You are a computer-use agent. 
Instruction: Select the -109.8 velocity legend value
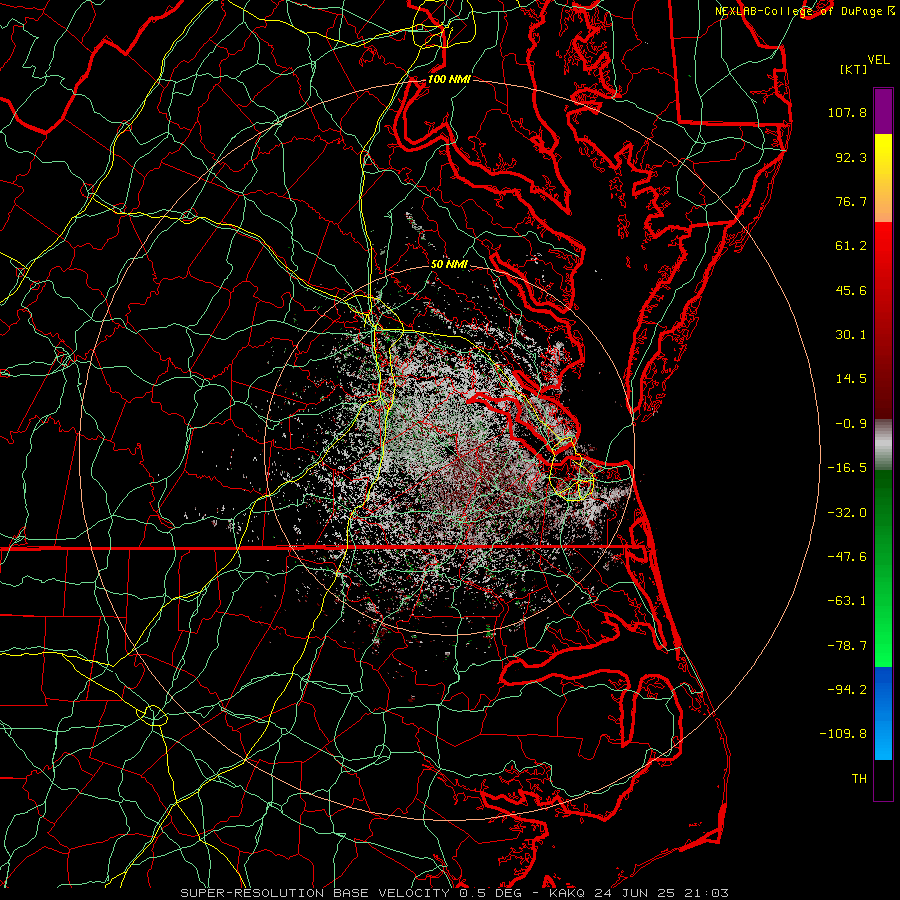pyautogui.click(x=843, y=734)
